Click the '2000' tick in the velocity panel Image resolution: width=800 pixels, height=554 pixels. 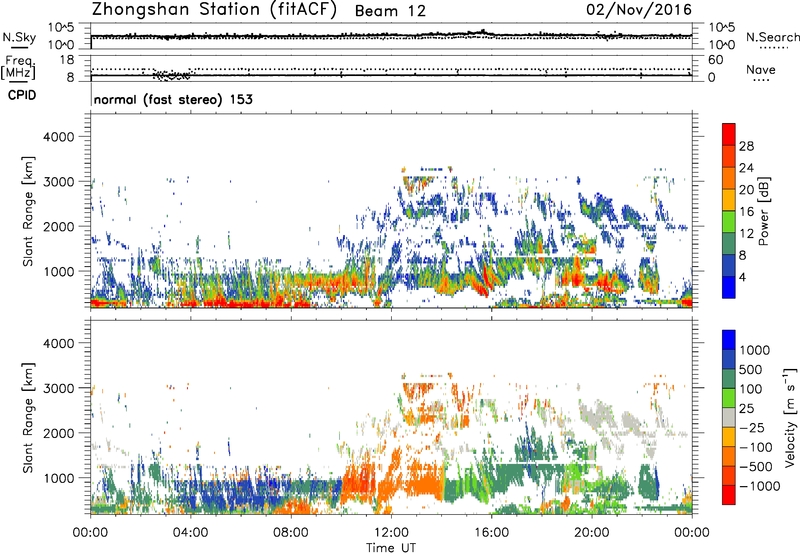pyautogui.click(x=58, y=433)
